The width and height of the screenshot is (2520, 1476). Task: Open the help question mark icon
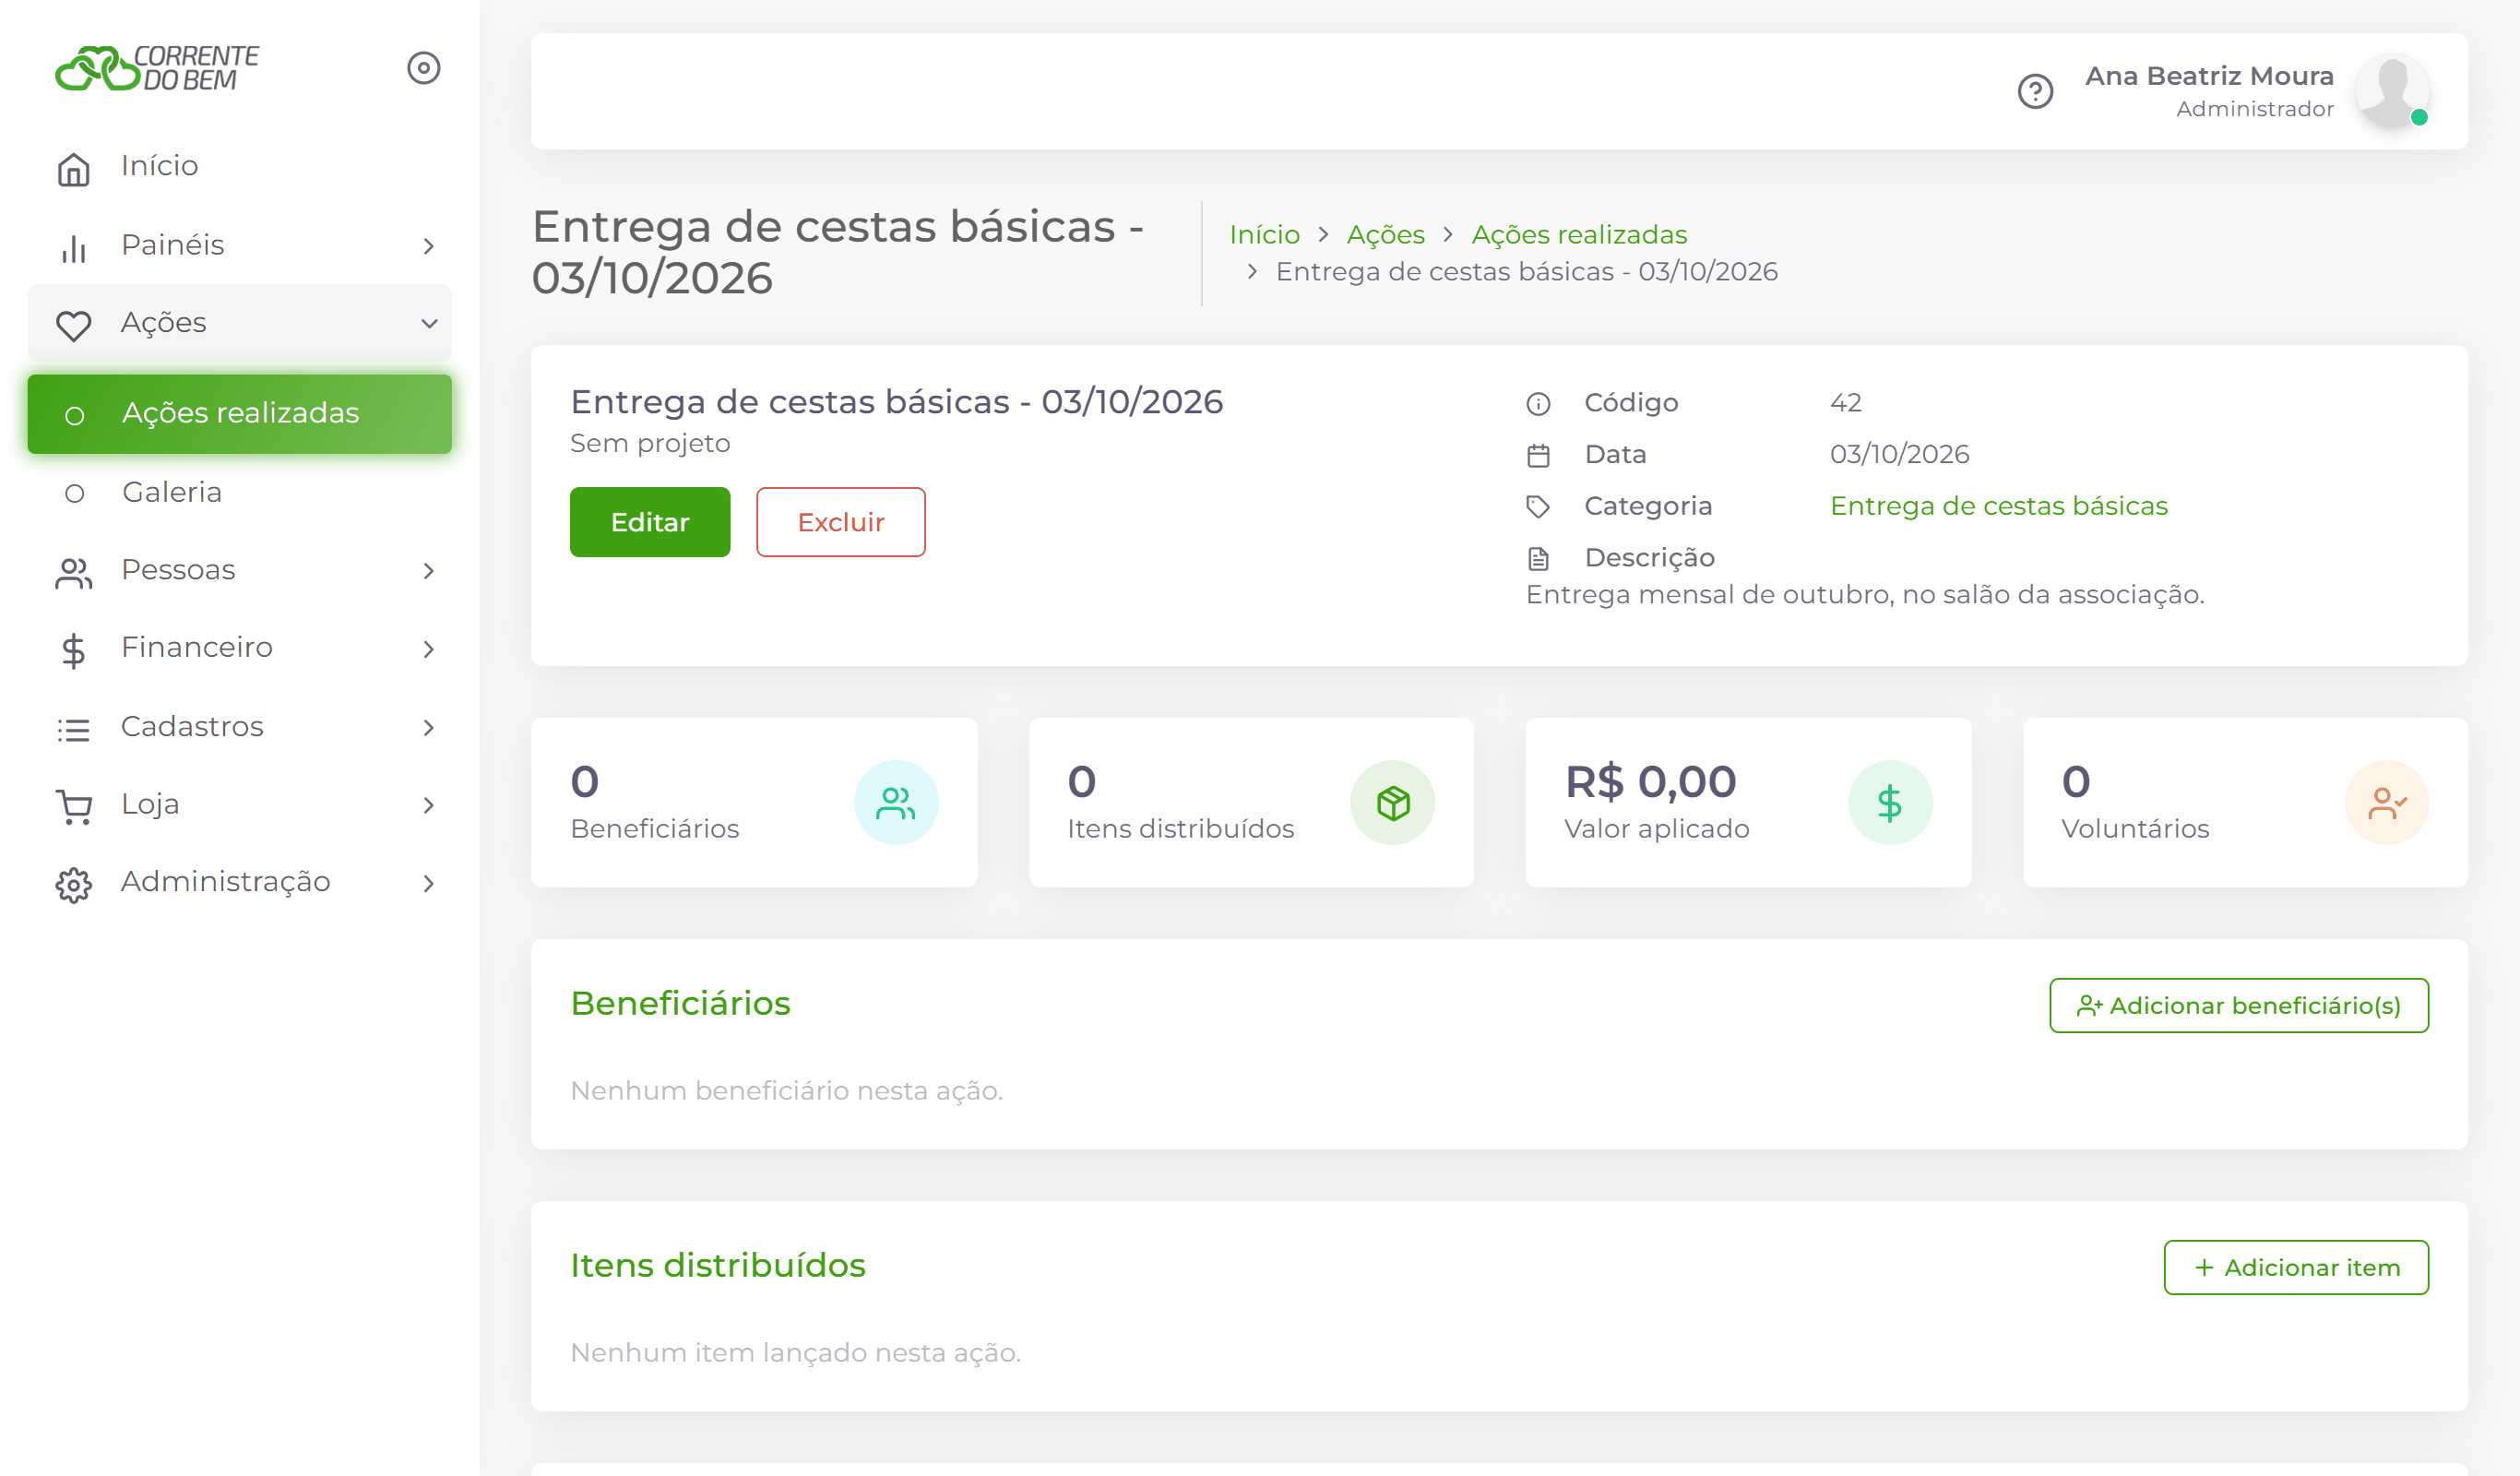pos(2035,92)
